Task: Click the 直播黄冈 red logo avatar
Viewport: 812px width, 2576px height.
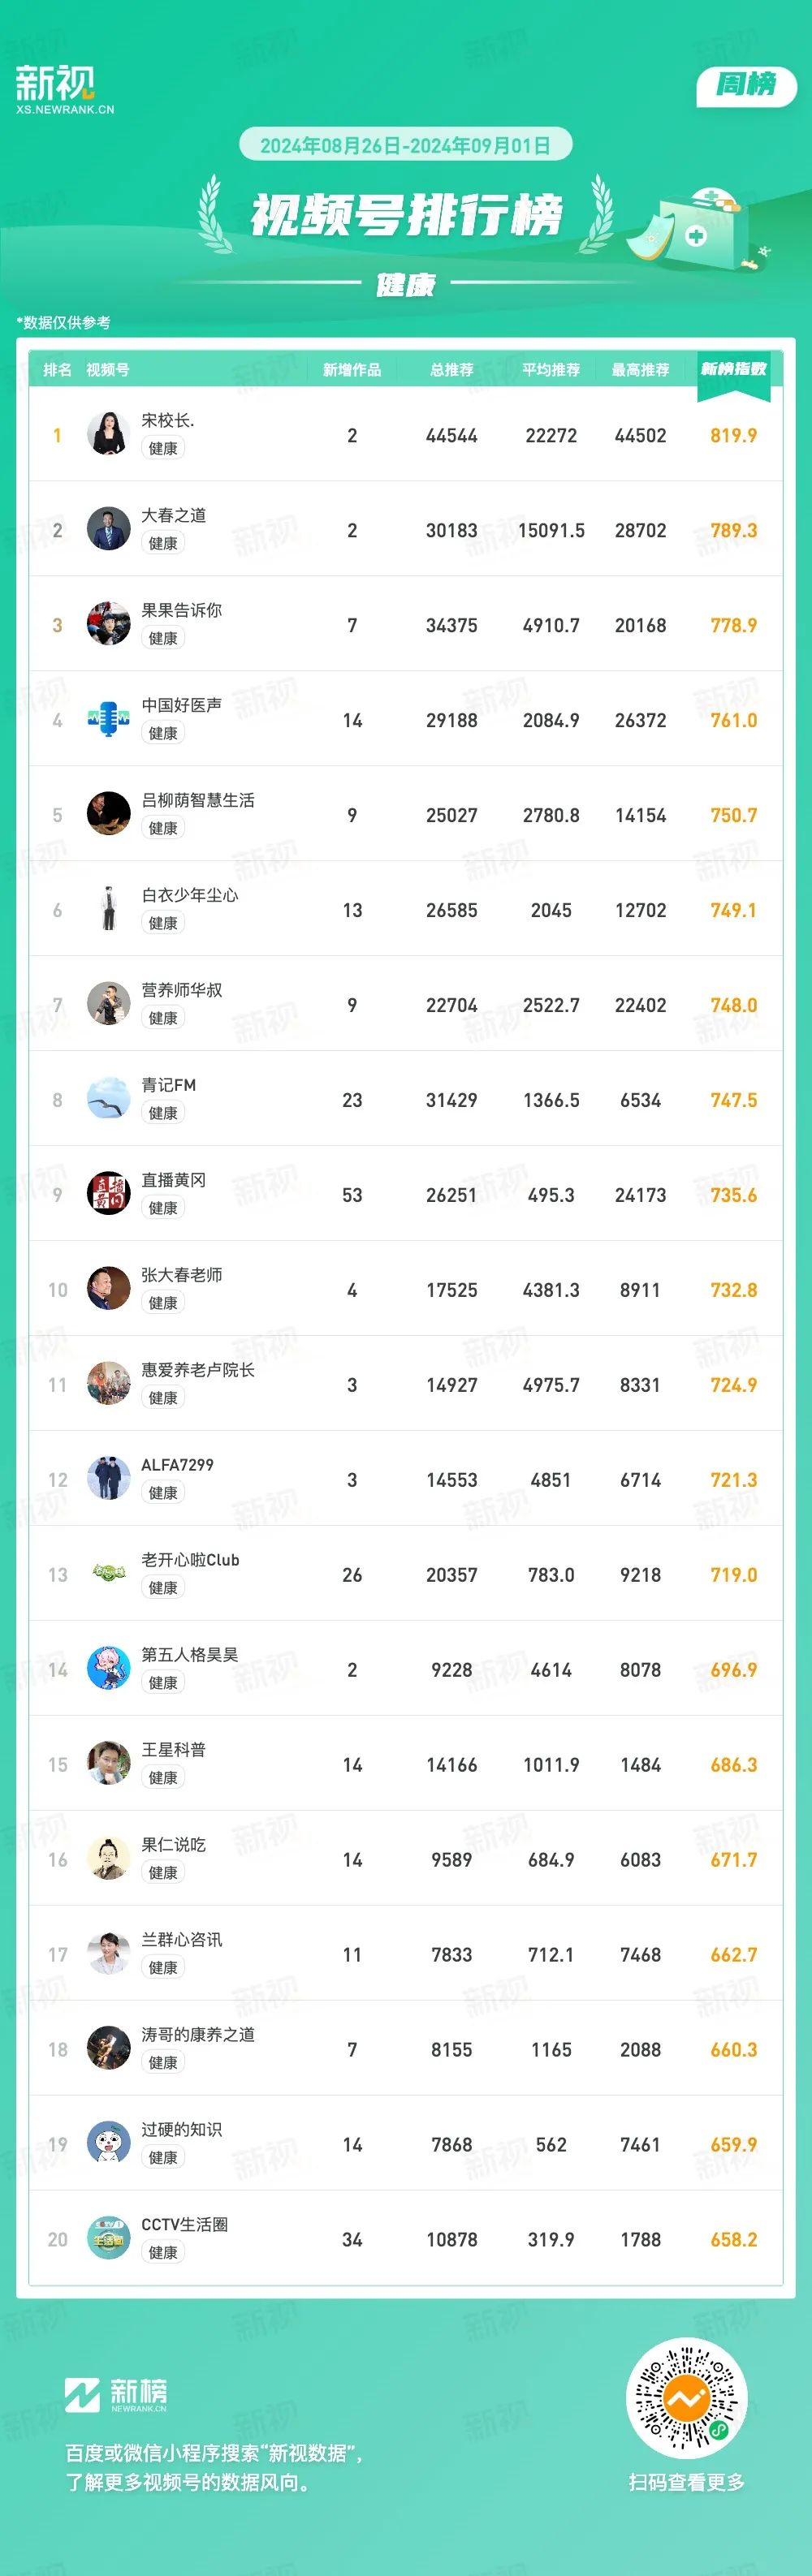Action: (108, 1194)
